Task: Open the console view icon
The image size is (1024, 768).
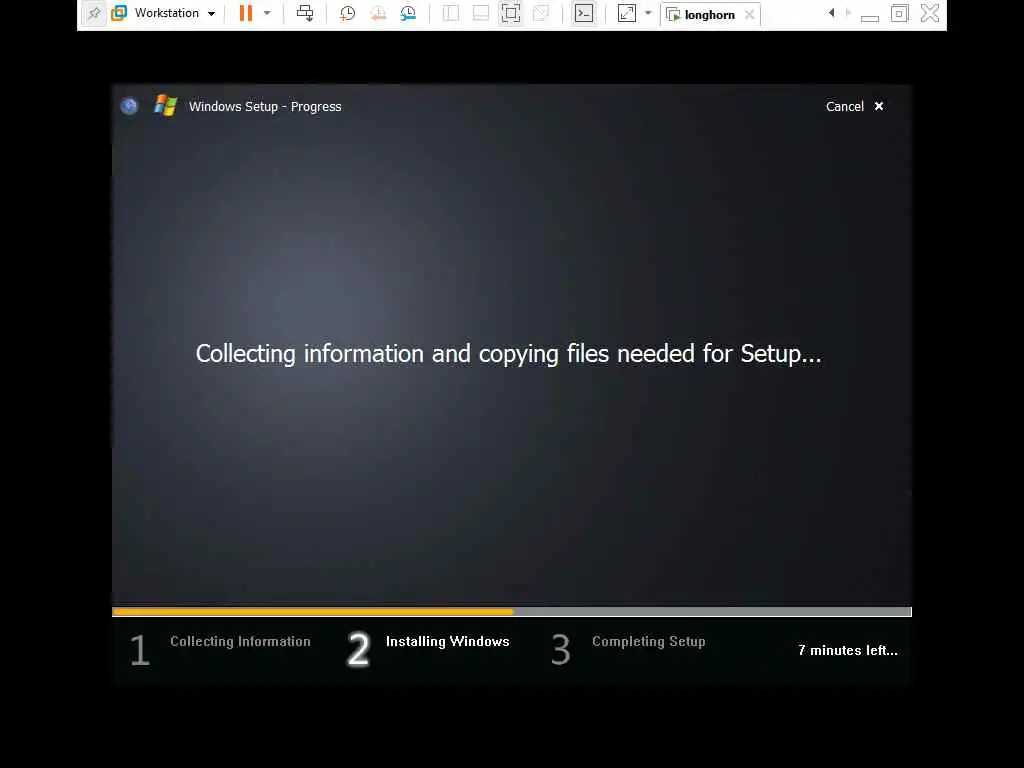Action: tap(584, 13)
